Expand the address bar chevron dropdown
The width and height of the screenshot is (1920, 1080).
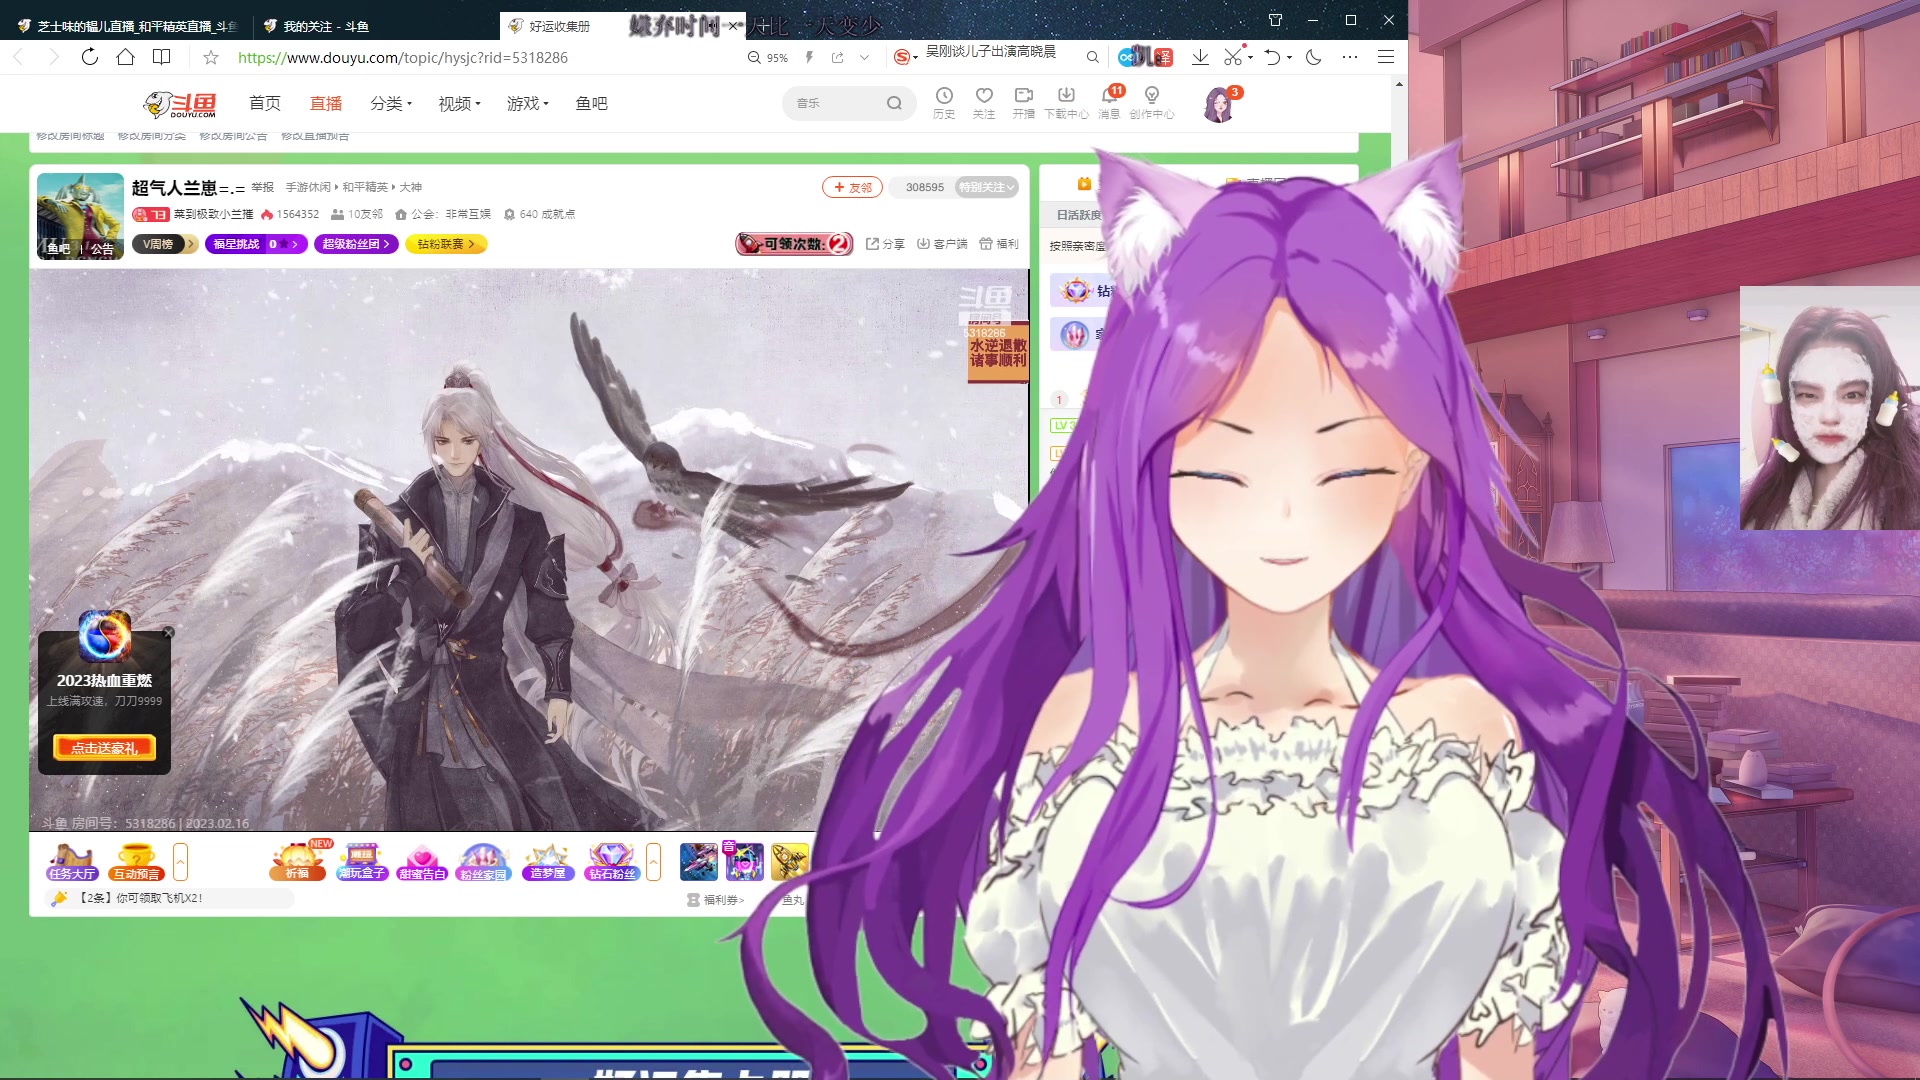(865, 58)
